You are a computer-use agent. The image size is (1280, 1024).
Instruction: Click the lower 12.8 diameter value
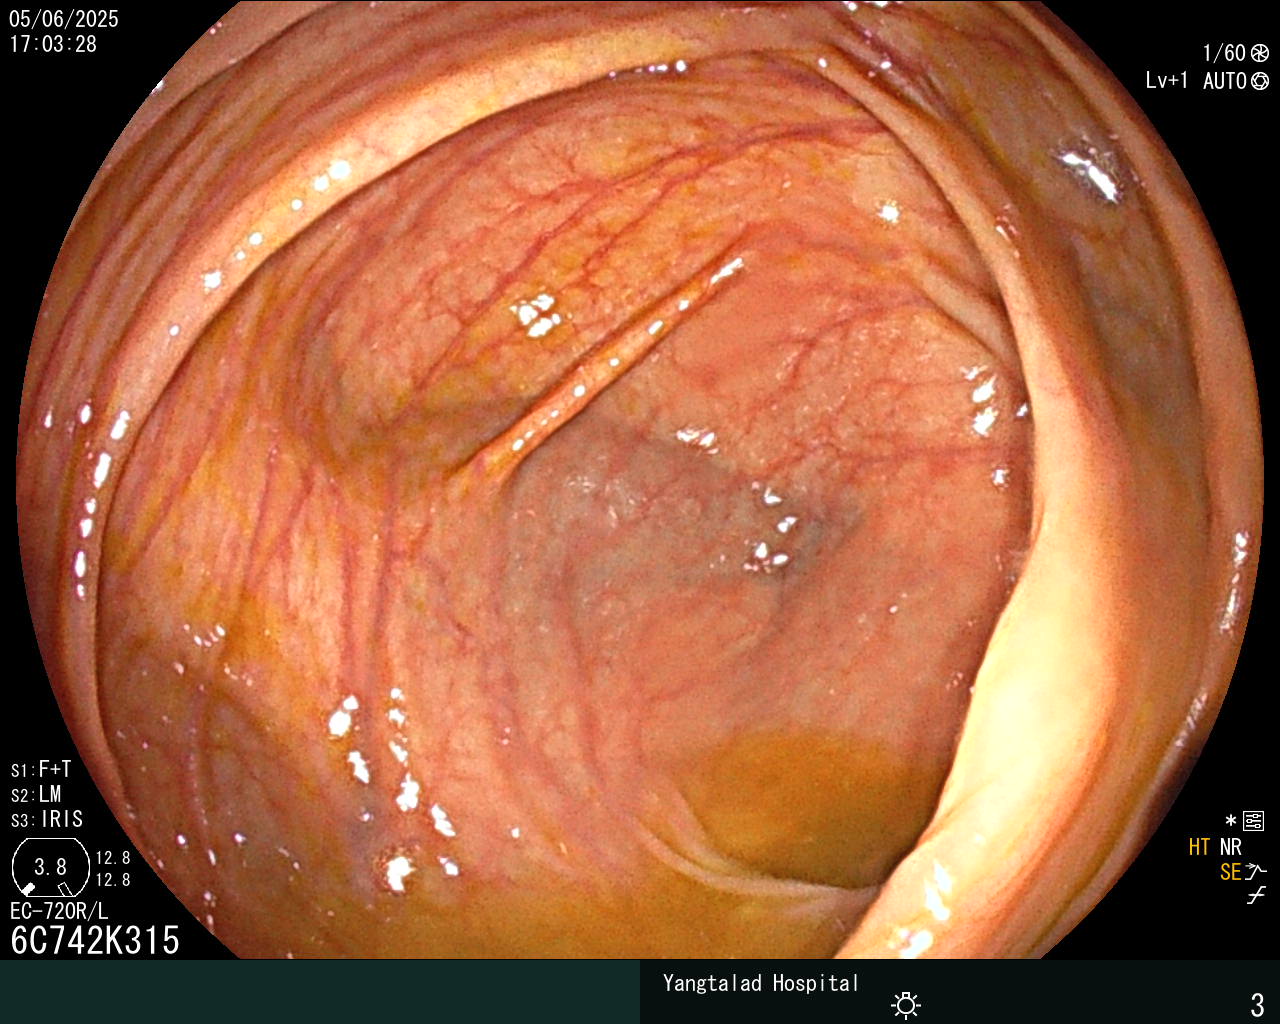coord(113,880)
